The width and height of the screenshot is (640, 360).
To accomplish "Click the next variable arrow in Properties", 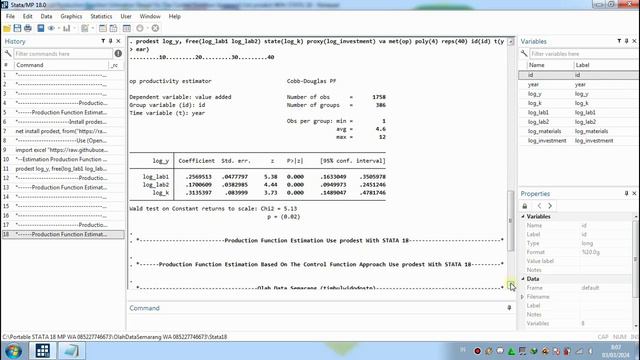I will [x=550, y=206].
